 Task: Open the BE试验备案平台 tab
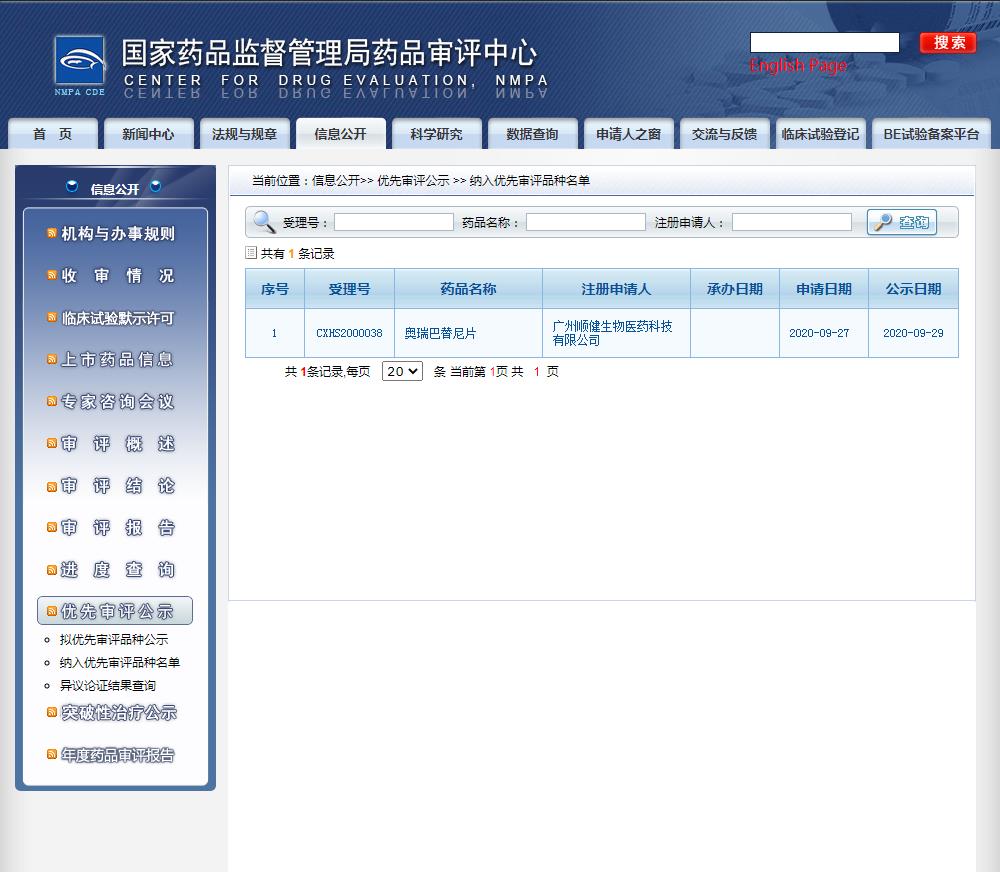pos(931,133)
